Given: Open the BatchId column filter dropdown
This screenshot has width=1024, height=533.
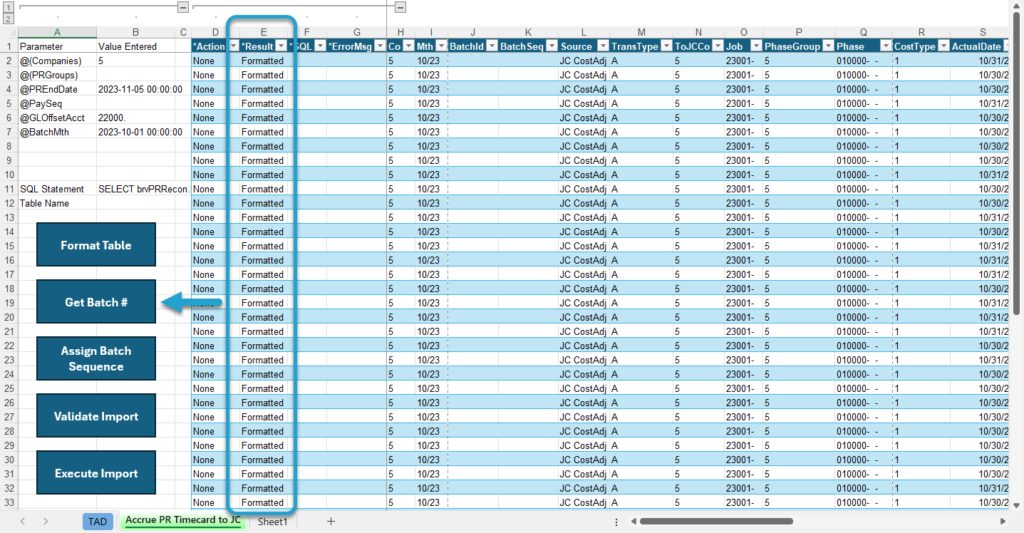Looking at the screenshot, I should (x=492, y=46).
